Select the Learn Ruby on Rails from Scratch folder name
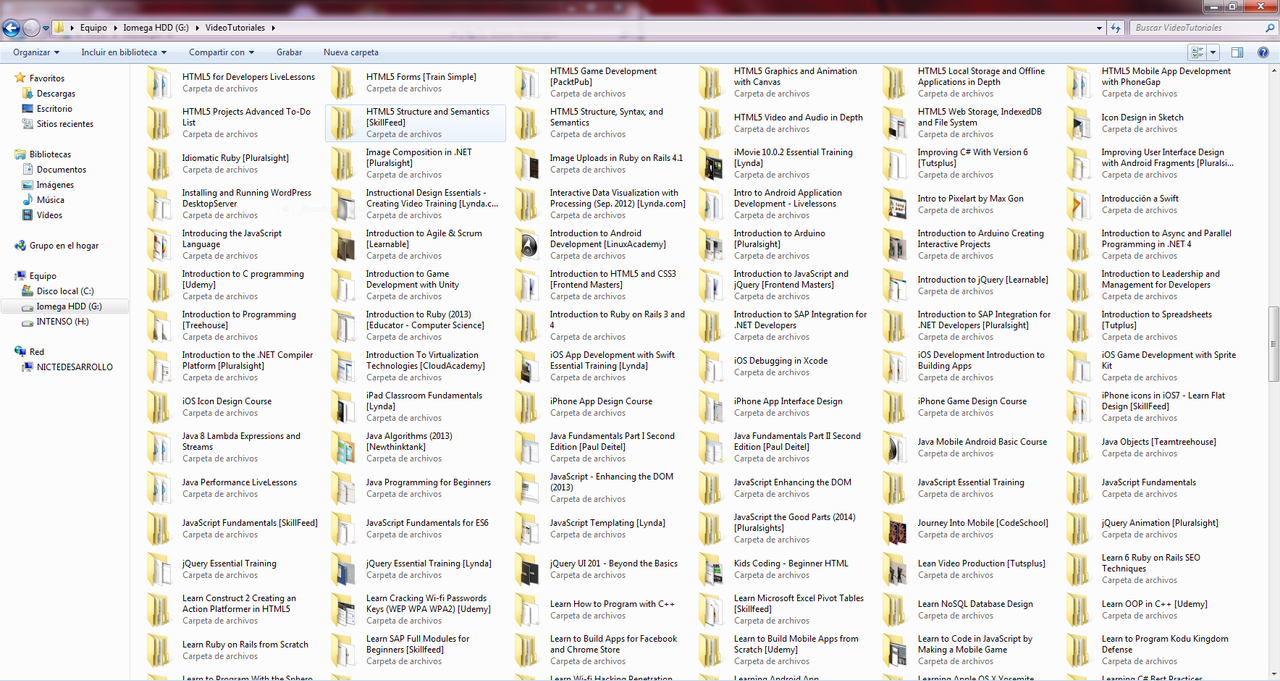 point(245,644)
